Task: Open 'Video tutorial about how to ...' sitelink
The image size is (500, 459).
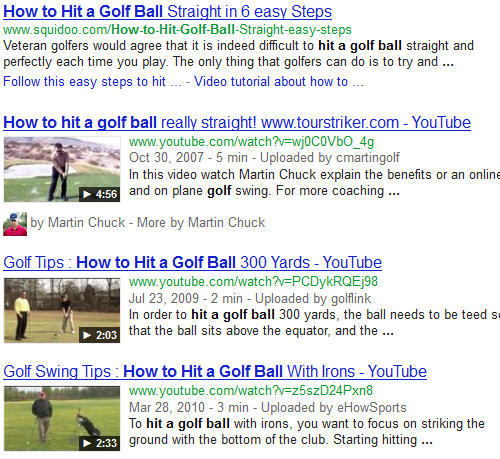Action: pos(279,82)
